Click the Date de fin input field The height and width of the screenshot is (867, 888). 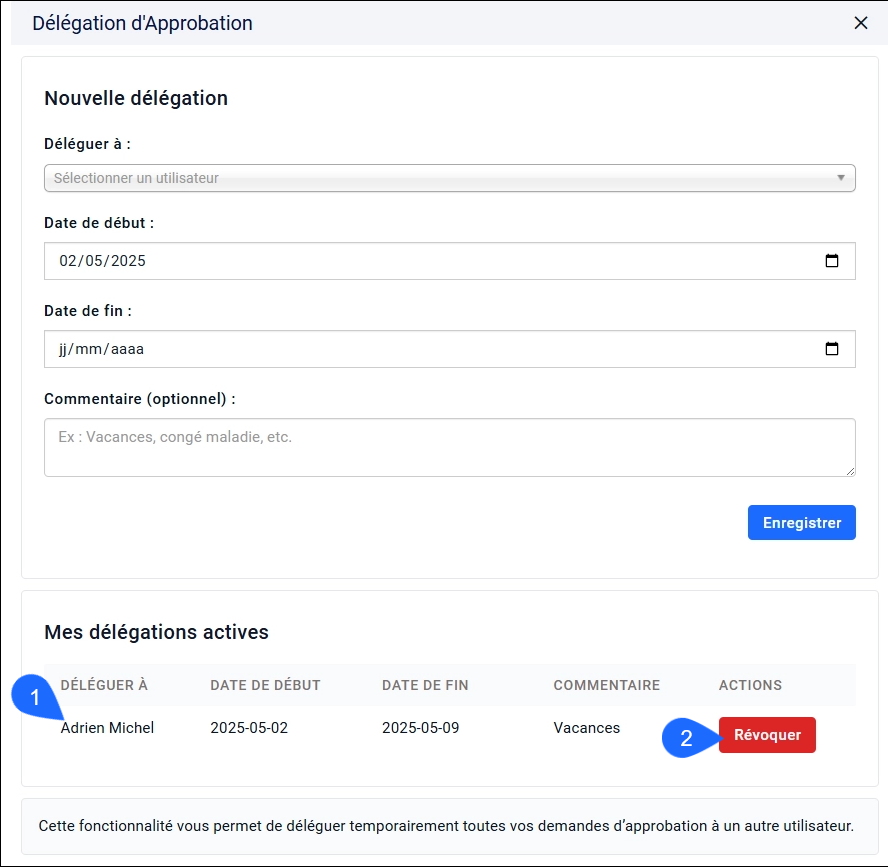pos(450,349)
